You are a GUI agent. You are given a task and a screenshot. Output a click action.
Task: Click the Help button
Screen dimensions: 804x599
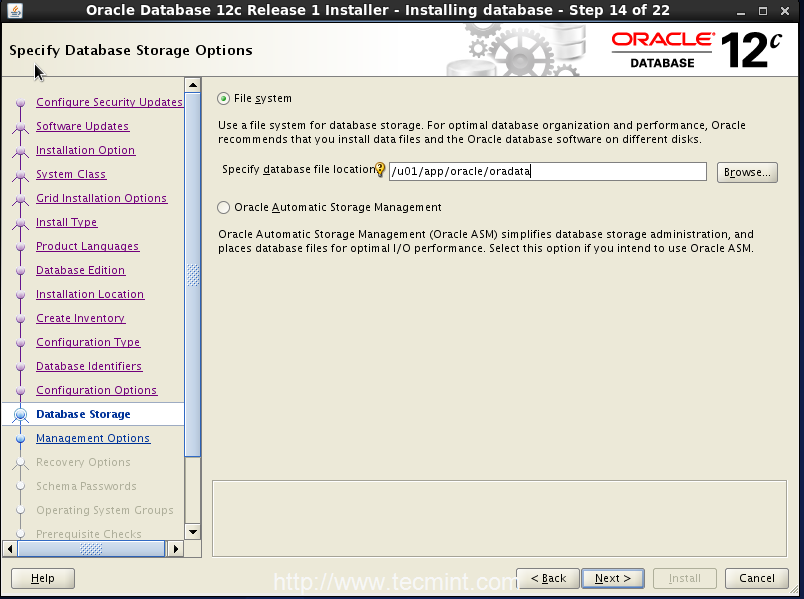(x=43, y=578)
